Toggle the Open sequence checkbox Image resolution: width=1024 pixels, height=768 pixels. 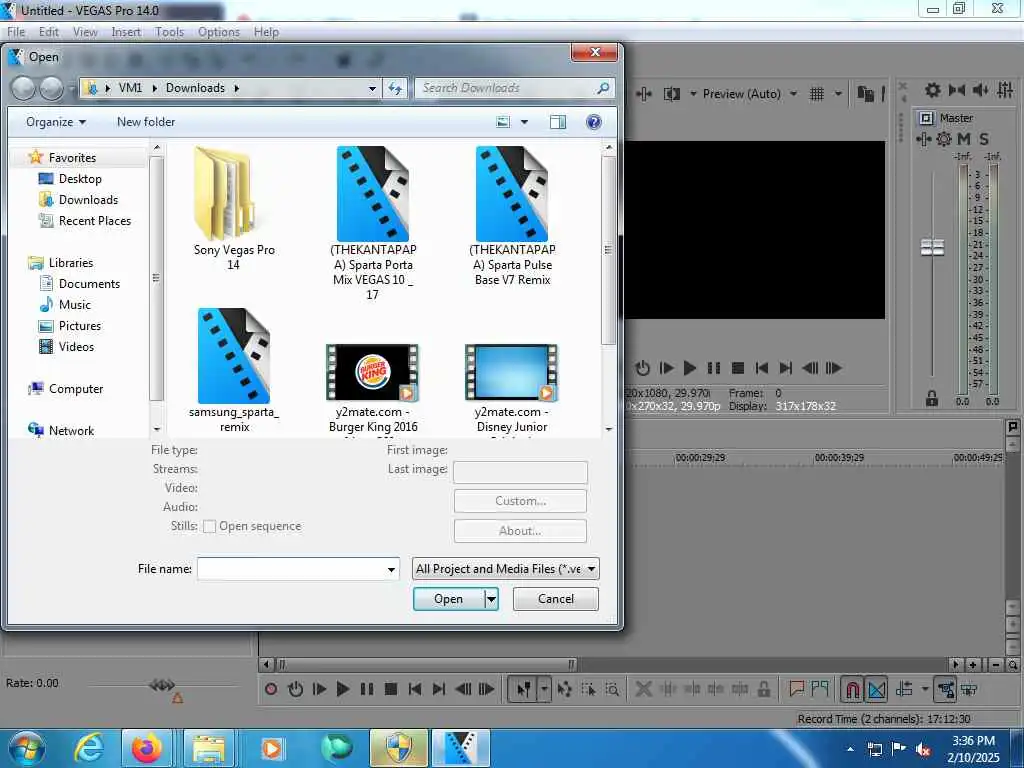point(210,526)
